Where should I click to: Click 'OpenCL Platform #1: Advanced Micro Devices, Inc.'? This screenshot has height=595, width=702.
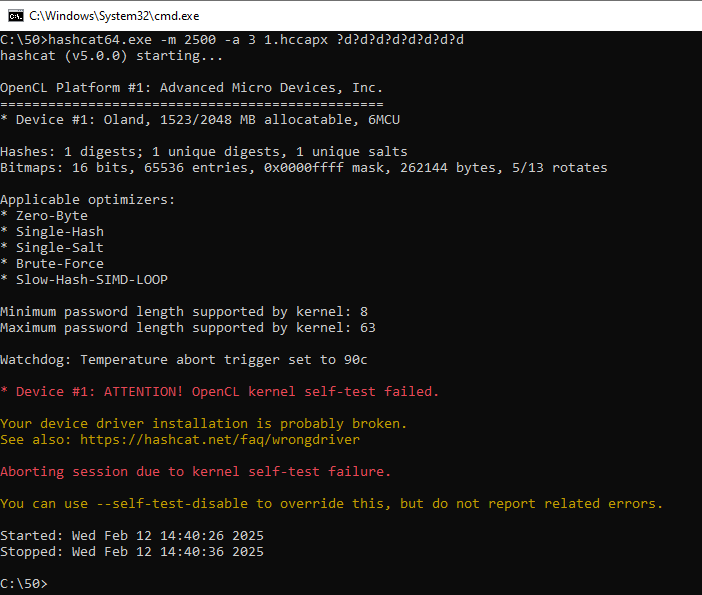coord(192,88)
